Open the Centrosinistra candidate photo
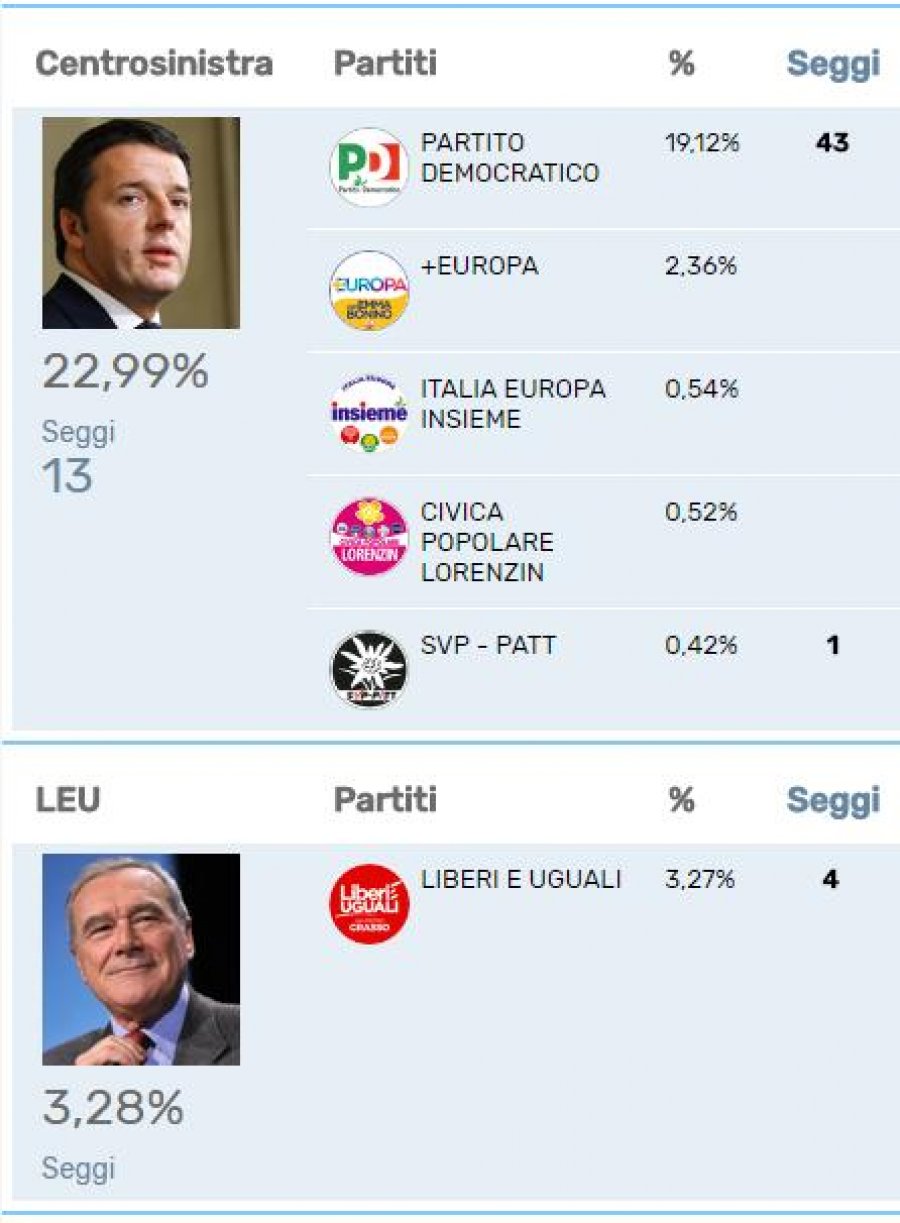This screenshot has width=900, height=1223. tap(141, 223)
